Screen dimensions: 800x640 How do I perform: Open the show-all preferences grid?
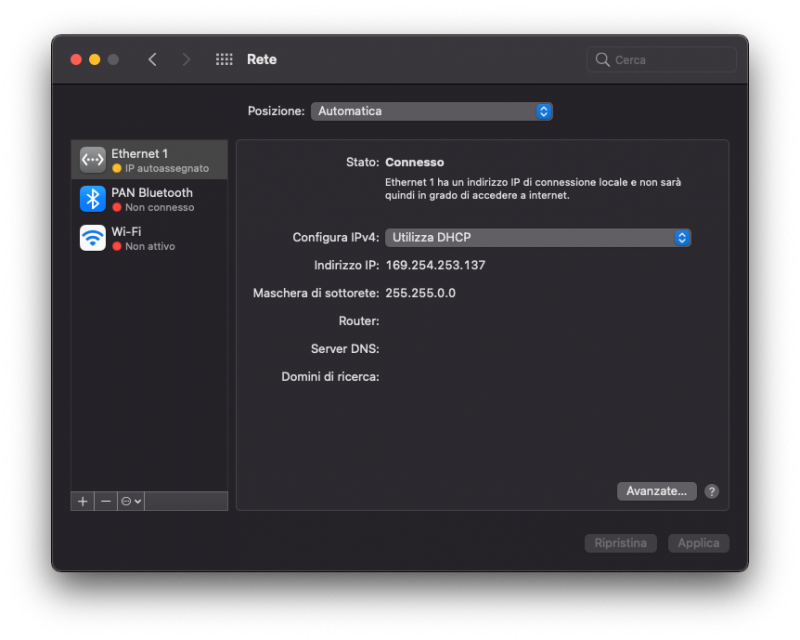(x=224, y=60)
